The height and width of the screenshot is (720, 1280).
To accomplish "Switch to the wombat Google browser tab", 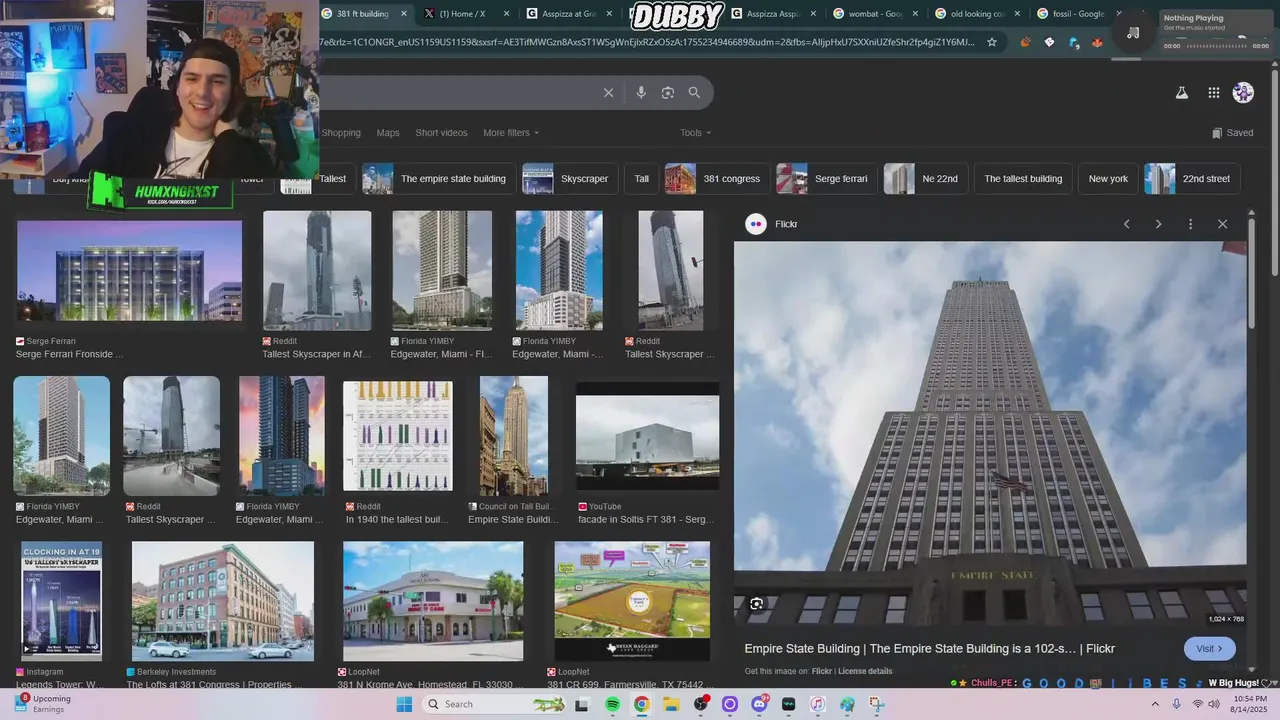I will click(x=875, y=14).
